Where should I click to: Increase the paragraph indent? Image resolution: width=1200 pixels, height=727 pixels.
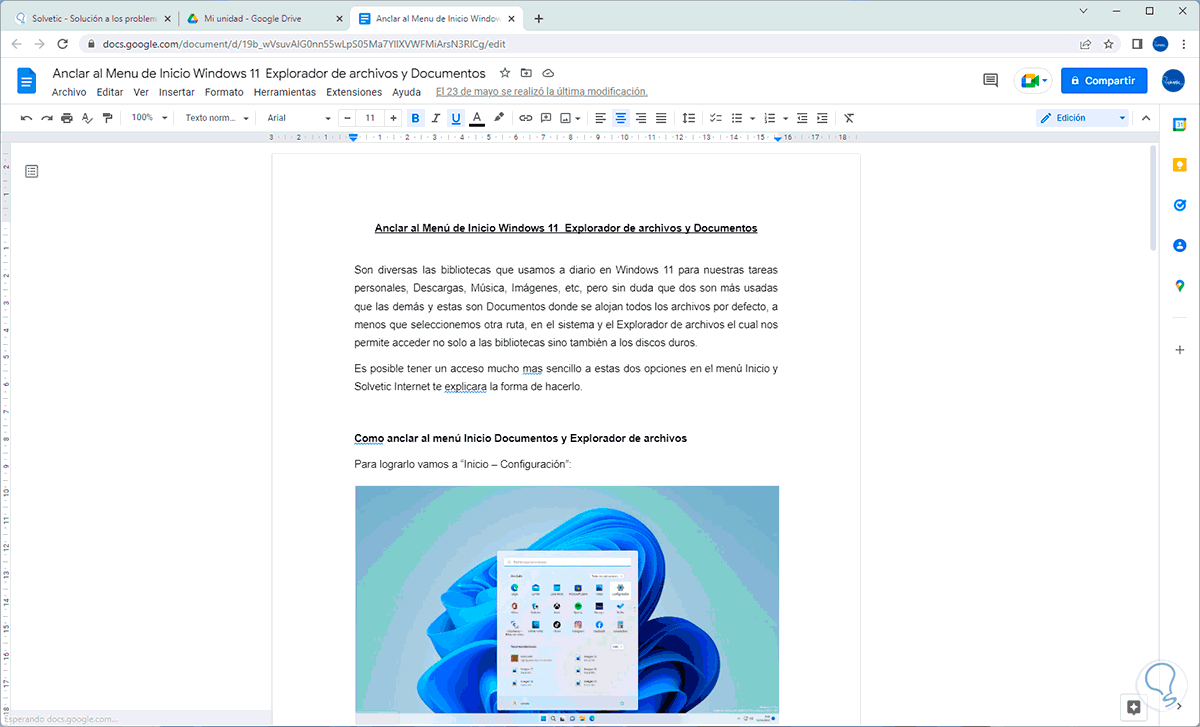coord(822,118)
